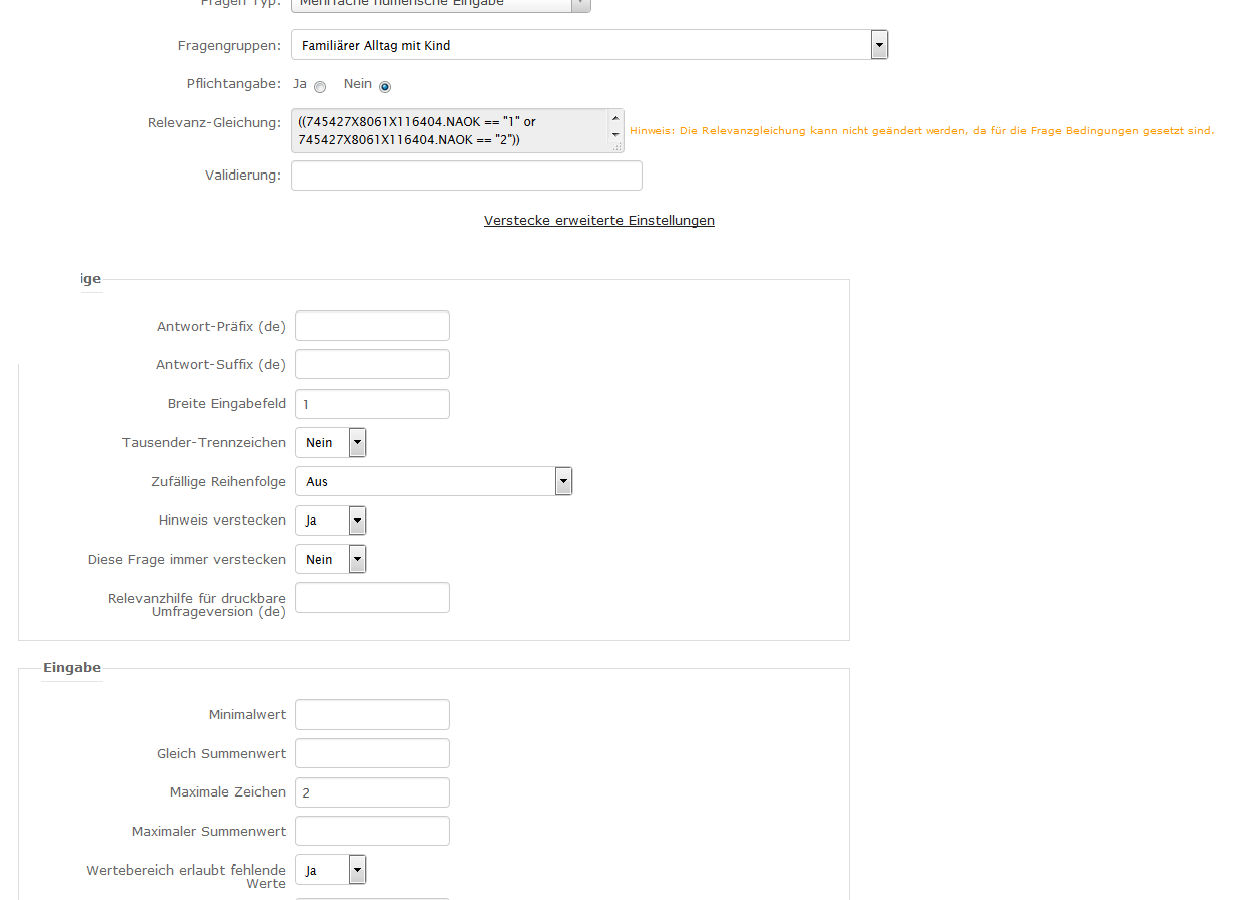This screenshot has height=900, width=1234.
Task: Click the Relevanzhilfe für druckbare Umfrageversion field
Action: point(372,598)
